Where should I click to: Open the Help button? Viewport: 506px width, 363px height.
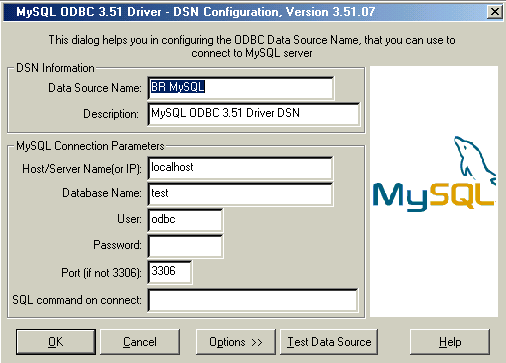click(x=450, y=342)
